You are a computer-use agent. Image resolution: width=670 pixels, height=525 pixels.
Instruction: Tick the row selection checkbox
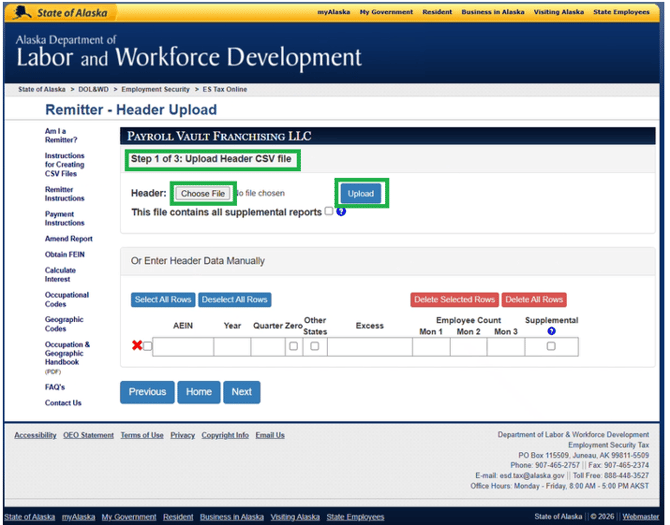click(147, 346)
